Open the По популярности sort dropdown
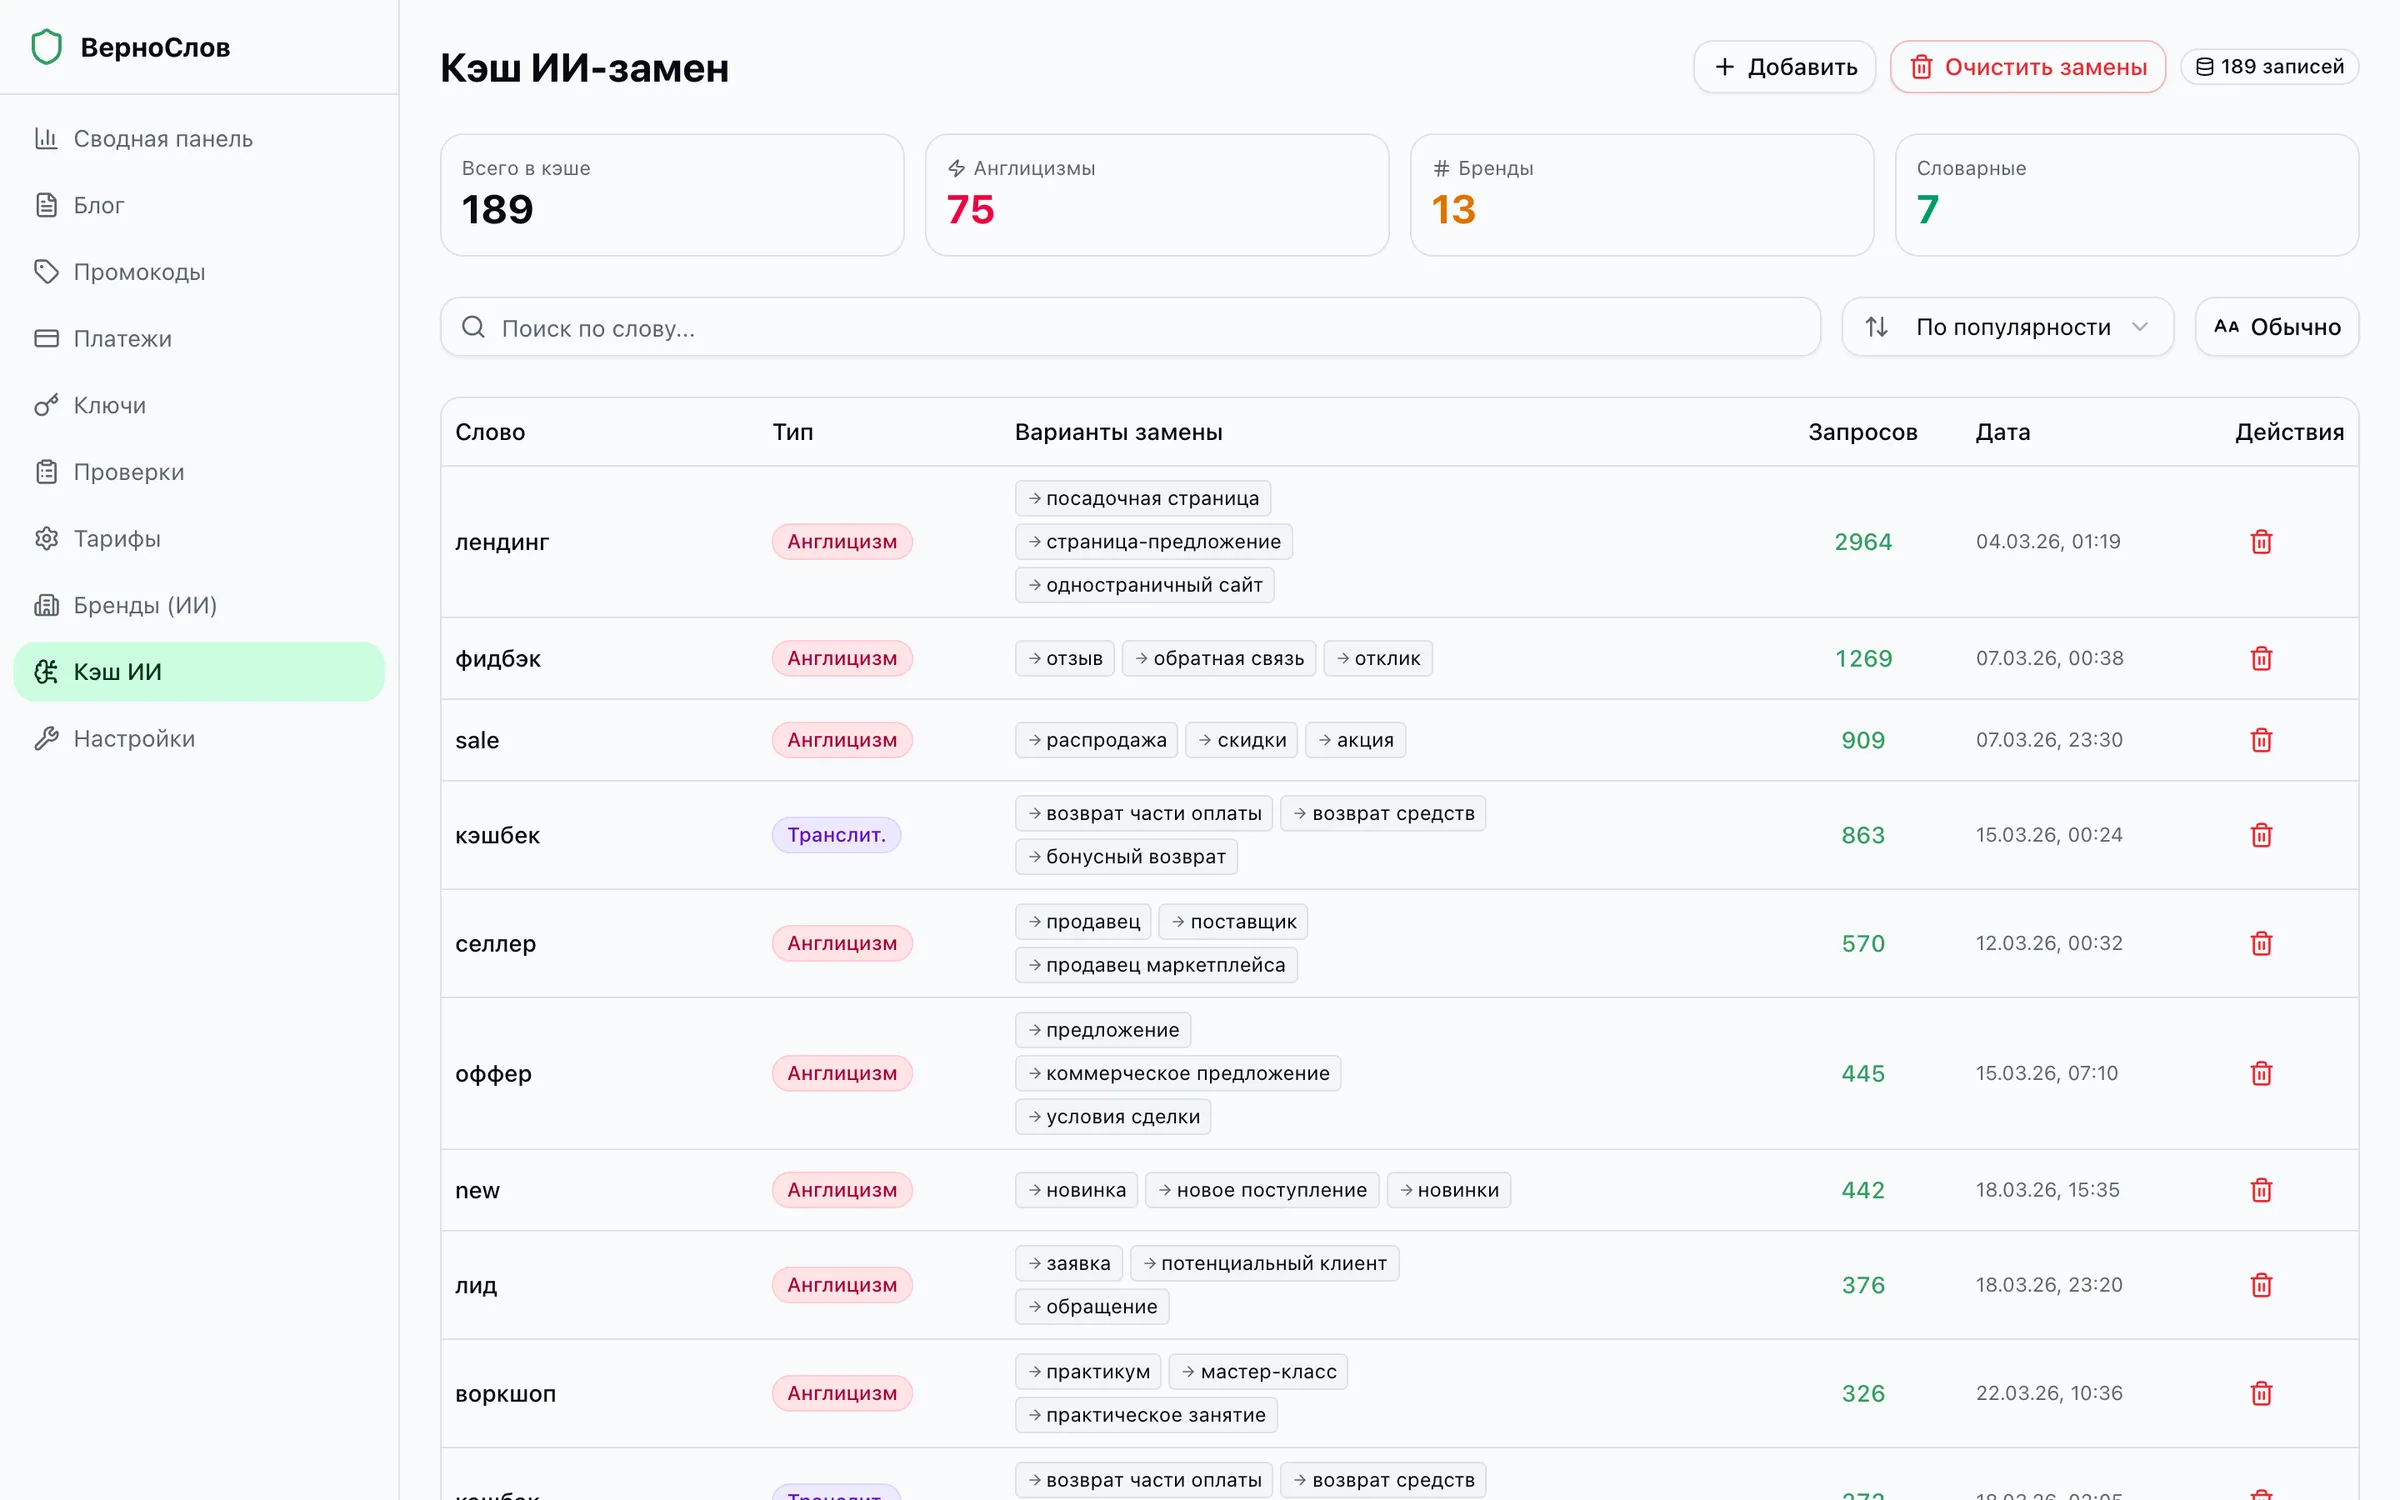The image size is (2400, 1500). pyautogui.click(x=2008, y=327)
